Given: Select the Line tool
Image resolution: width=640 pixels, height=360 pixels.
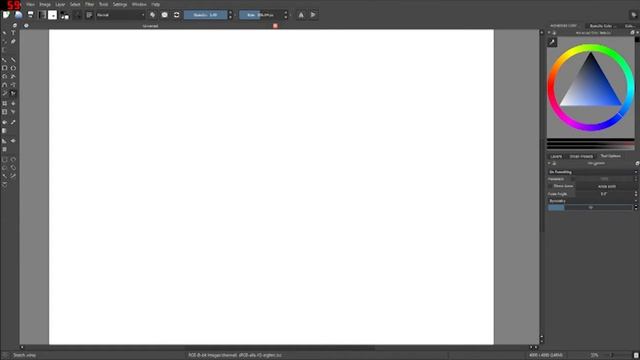Looking at the screenshot, I should [13, 60].
